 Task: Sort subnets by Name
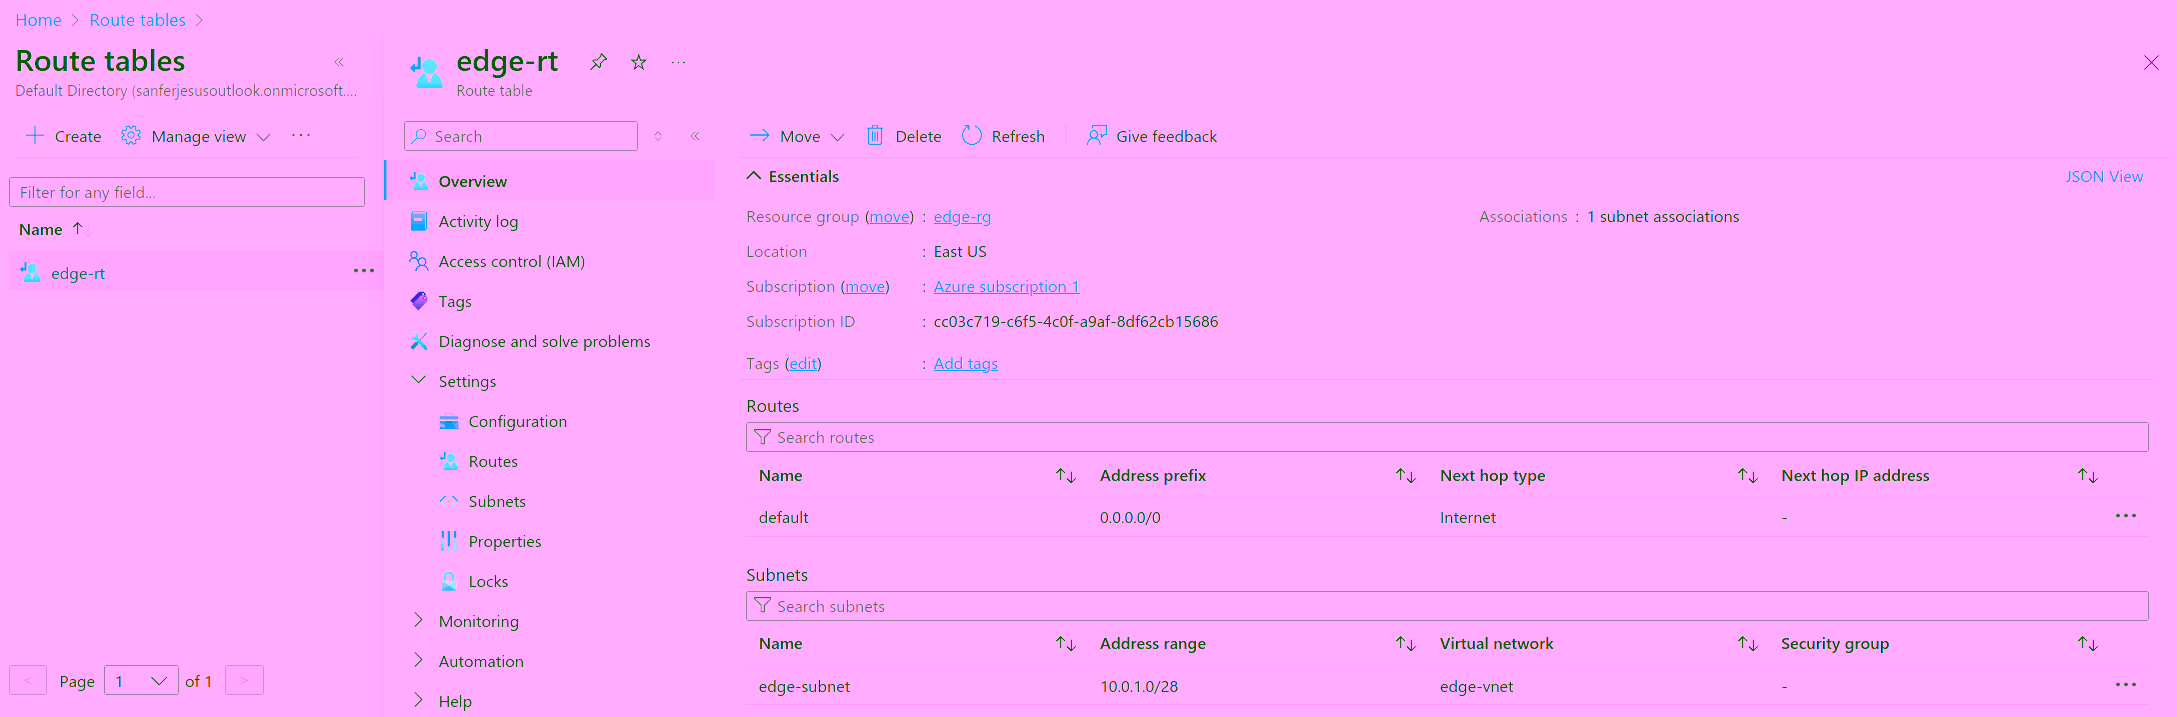(1066, 644)
